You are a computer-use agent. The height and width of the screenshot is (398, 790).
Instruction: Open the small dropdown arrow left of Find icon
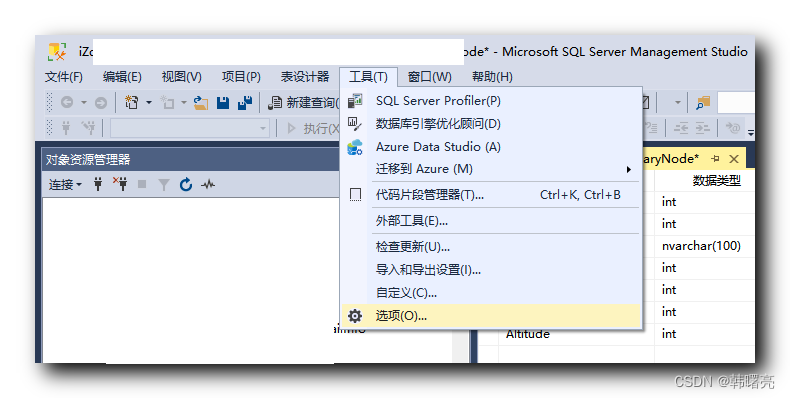pos(678,103)
